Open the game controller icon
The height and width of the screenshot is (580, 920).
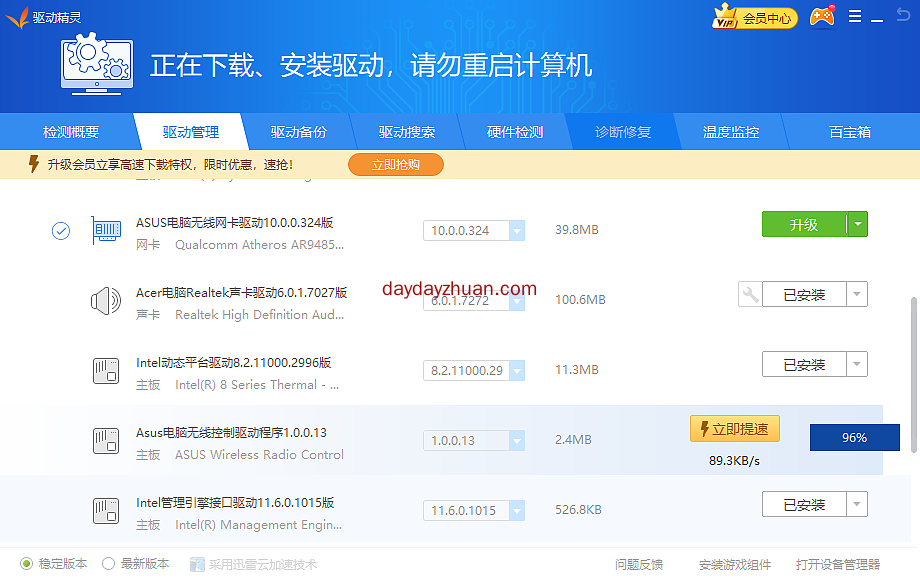click(822, 16)
